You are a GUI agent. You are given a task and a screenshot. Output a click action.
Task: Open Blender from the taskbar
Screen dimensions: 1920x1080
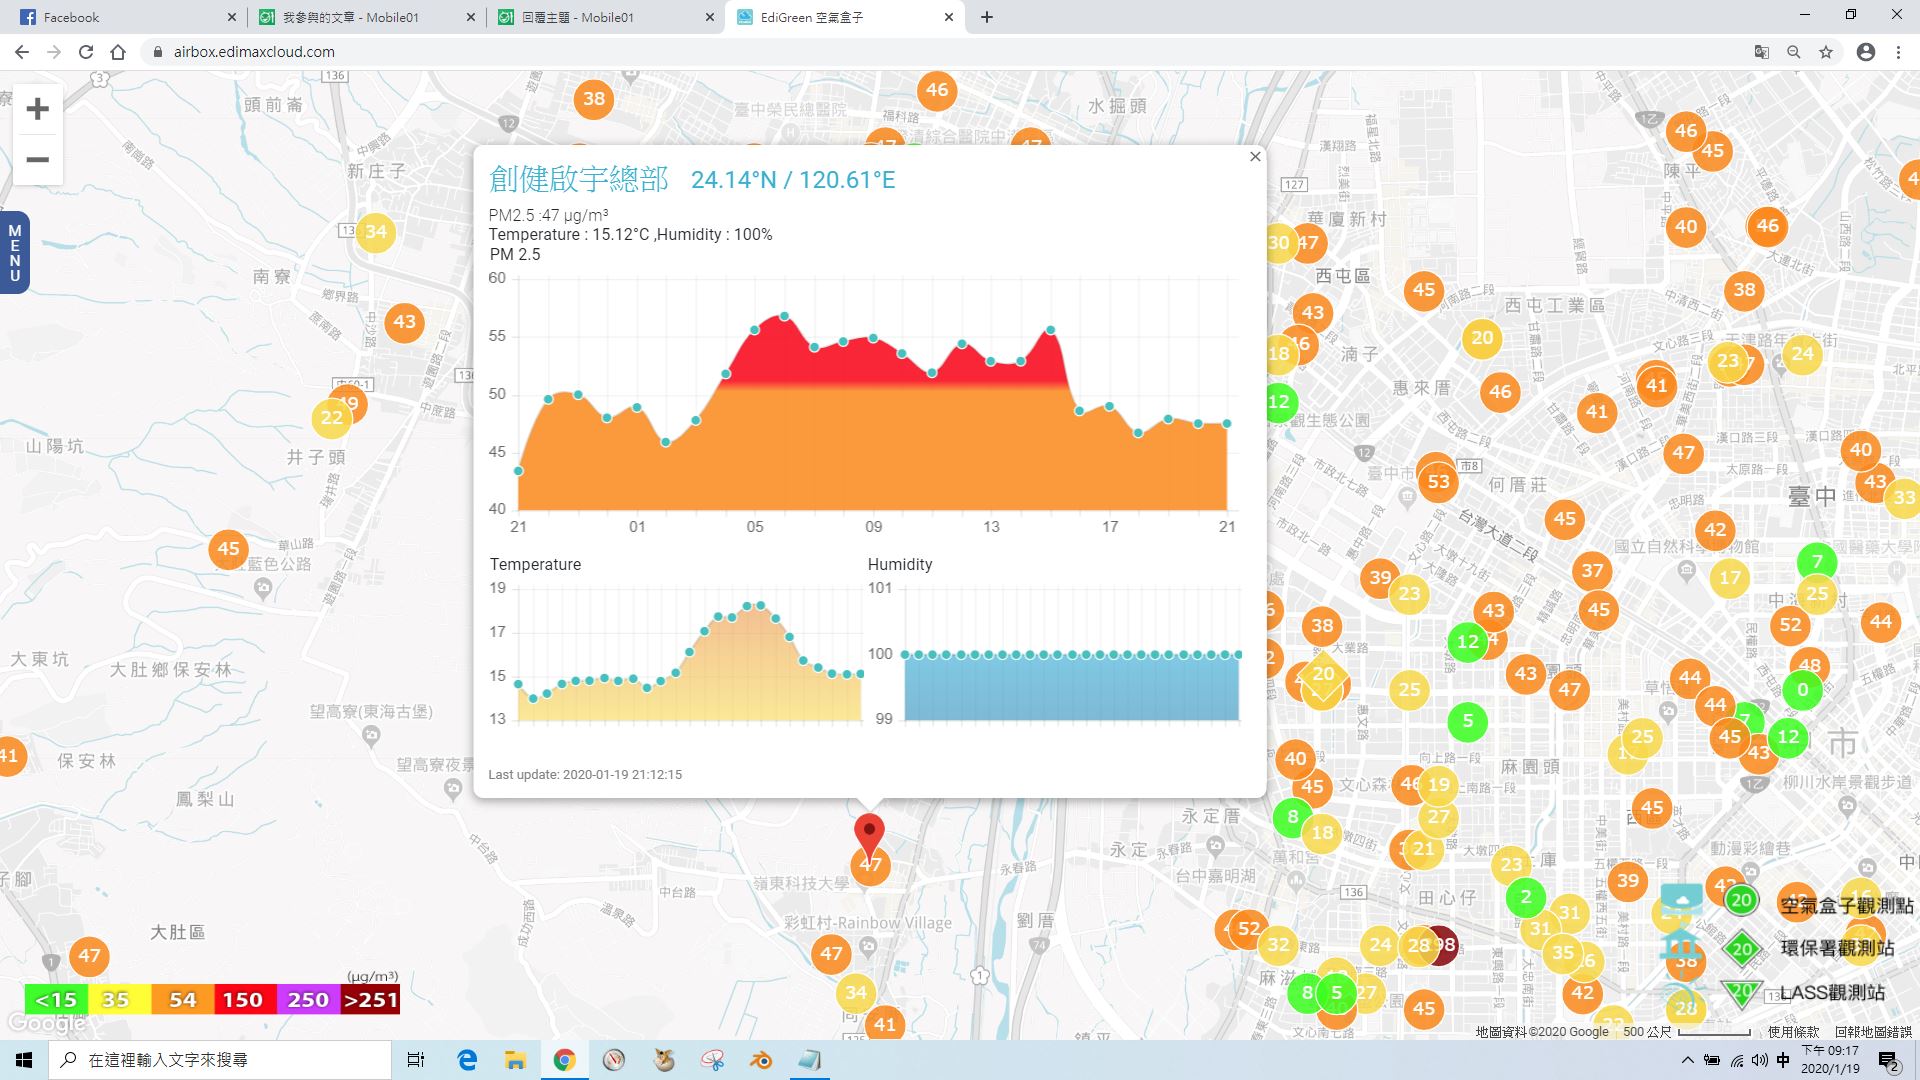pos(761,1060)
